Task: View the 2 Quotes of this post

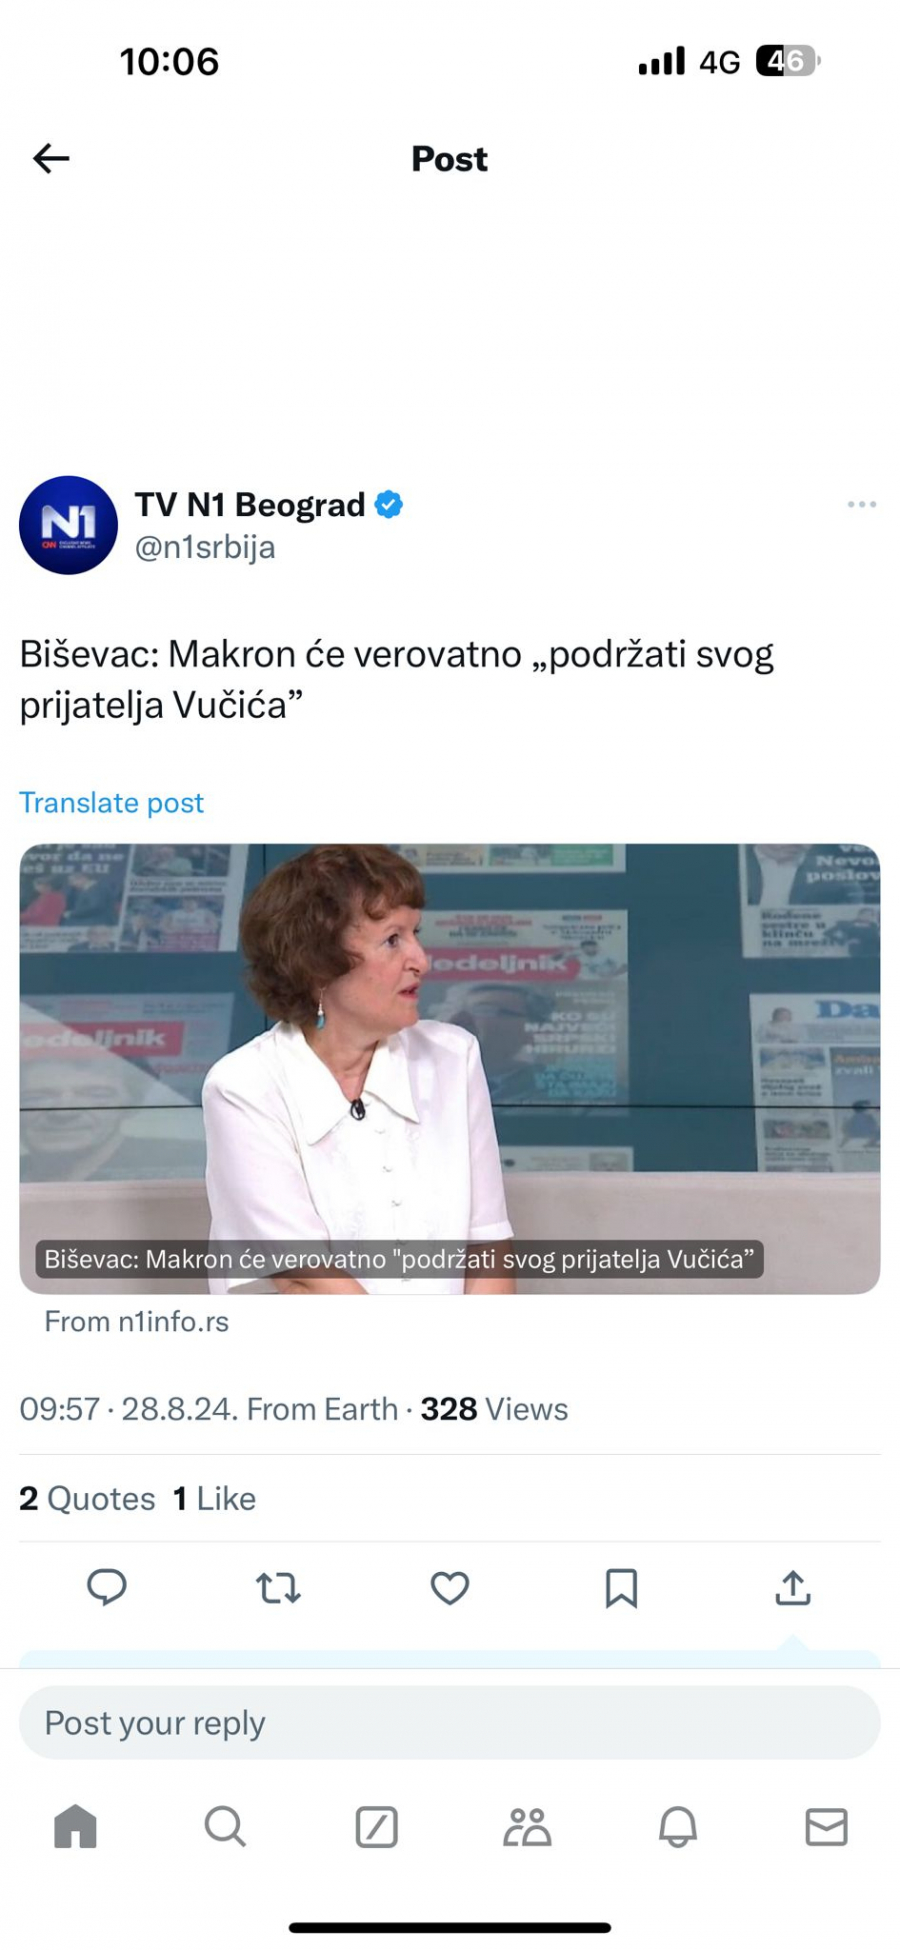Action: point(86,1498)
